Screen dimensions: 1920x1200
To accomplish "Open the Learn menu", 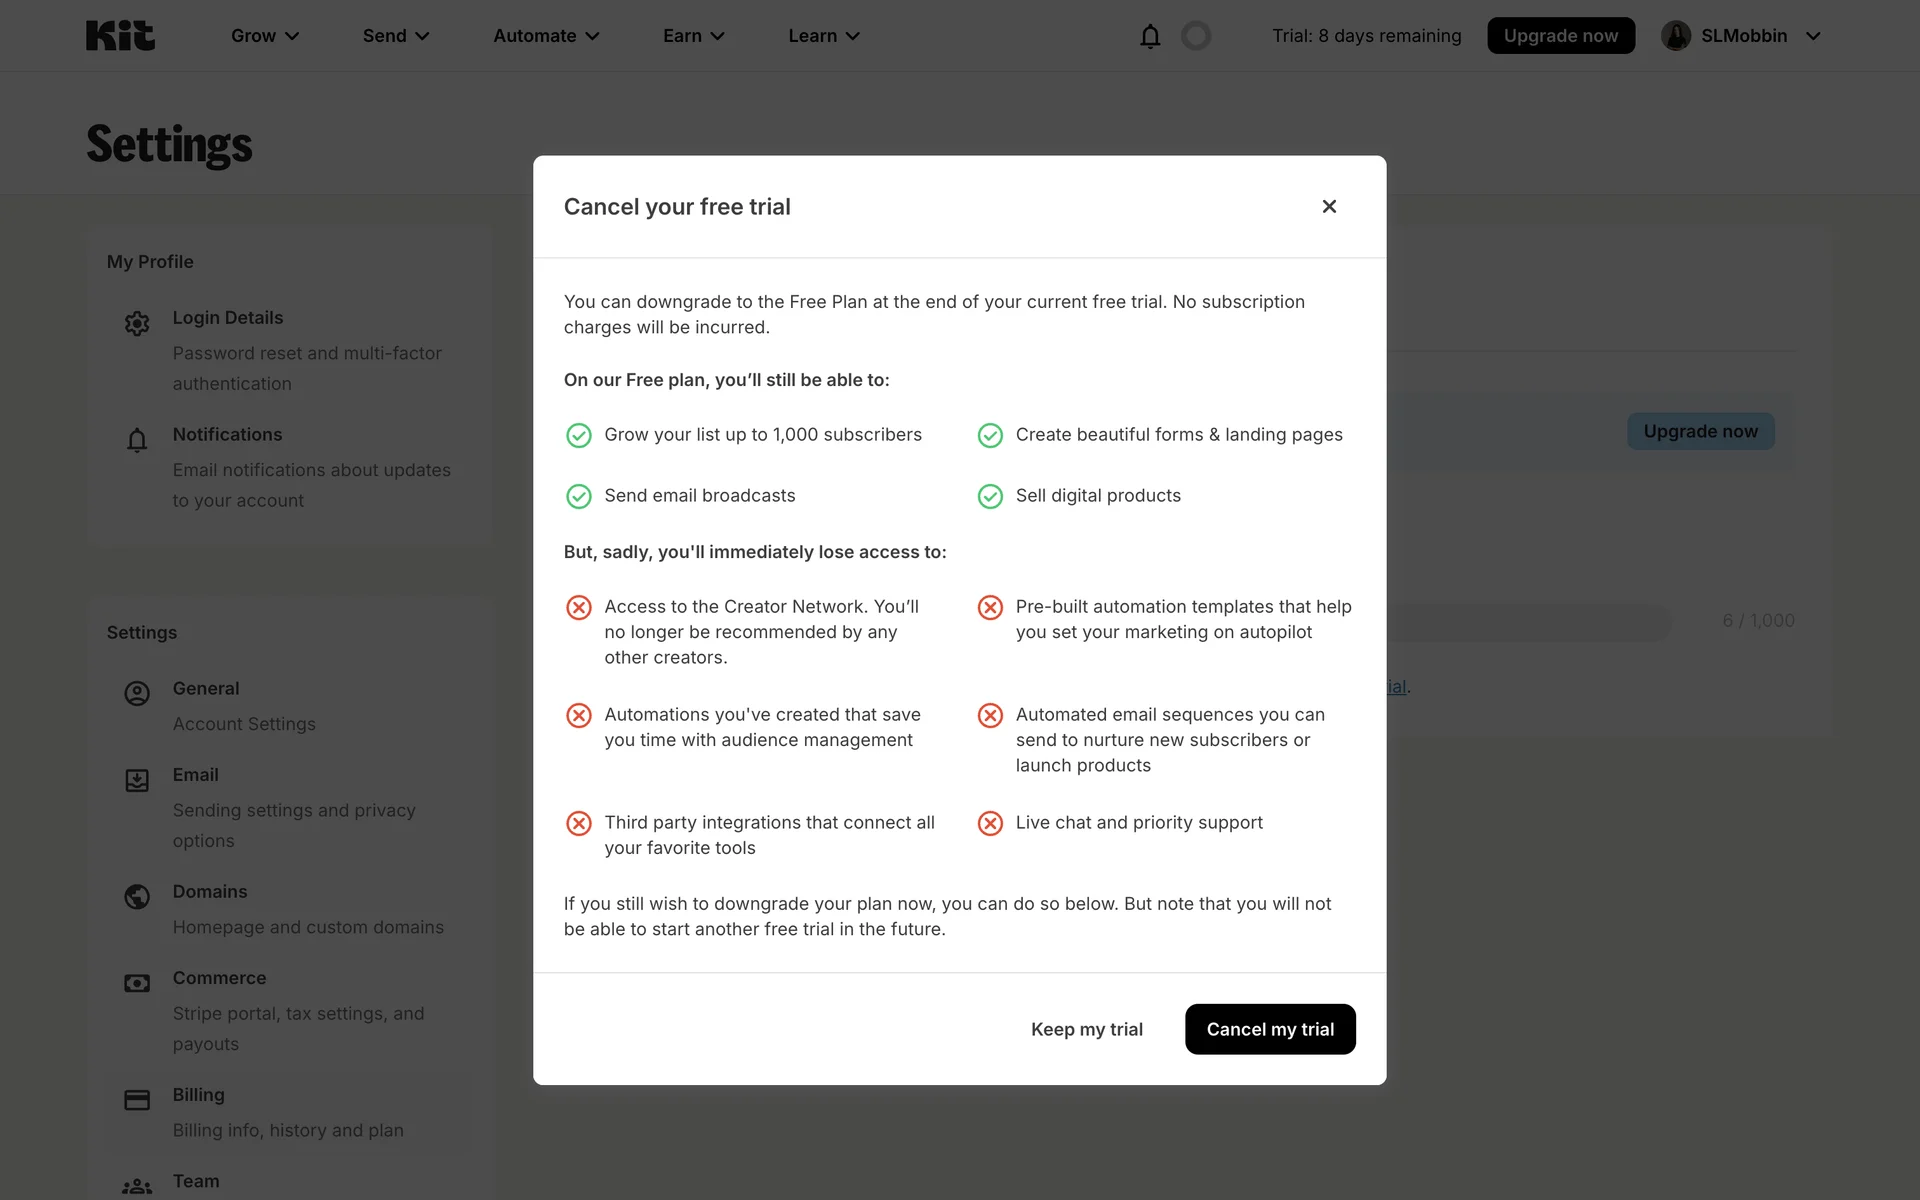I will point(824,36).
